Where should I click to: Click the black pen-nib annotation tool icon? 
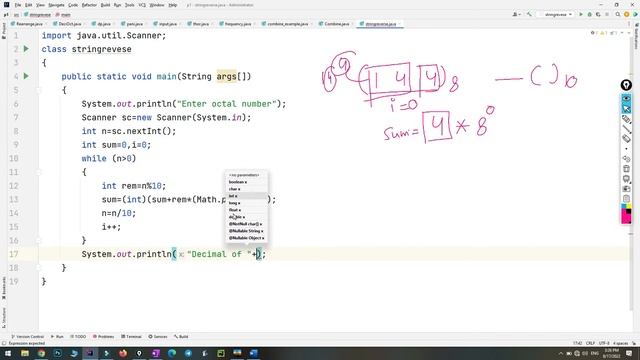tap(626, 85)
